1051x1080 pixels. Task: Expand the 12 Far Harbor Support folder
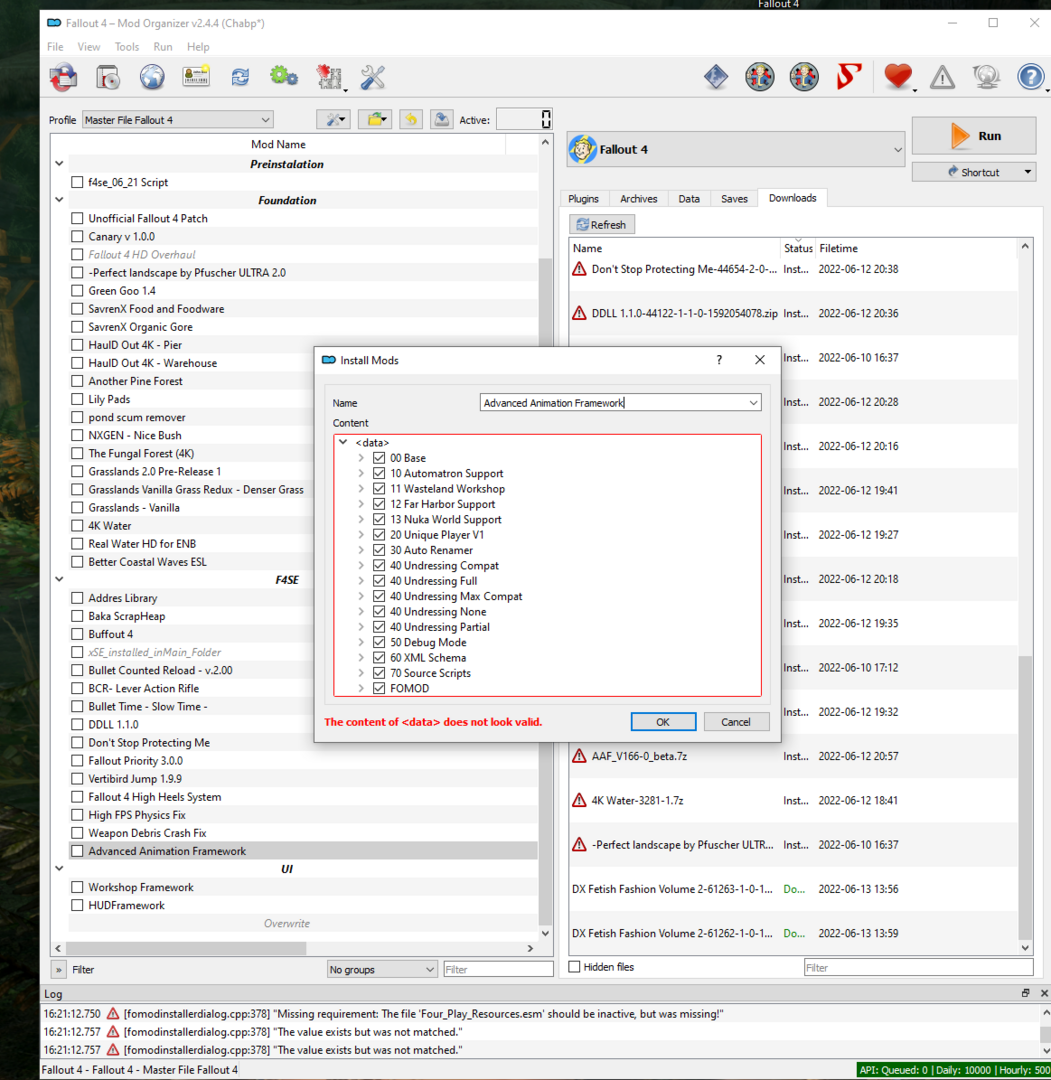pyautogui.click(x=361, y=504)
